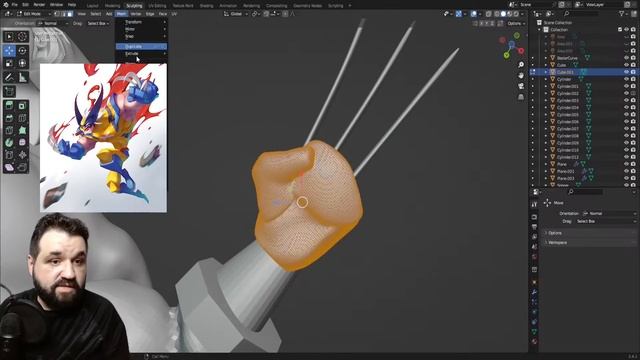Select the Select Box tool in the left toolbar
Screen dimensions: 640x360
[9, 37]
